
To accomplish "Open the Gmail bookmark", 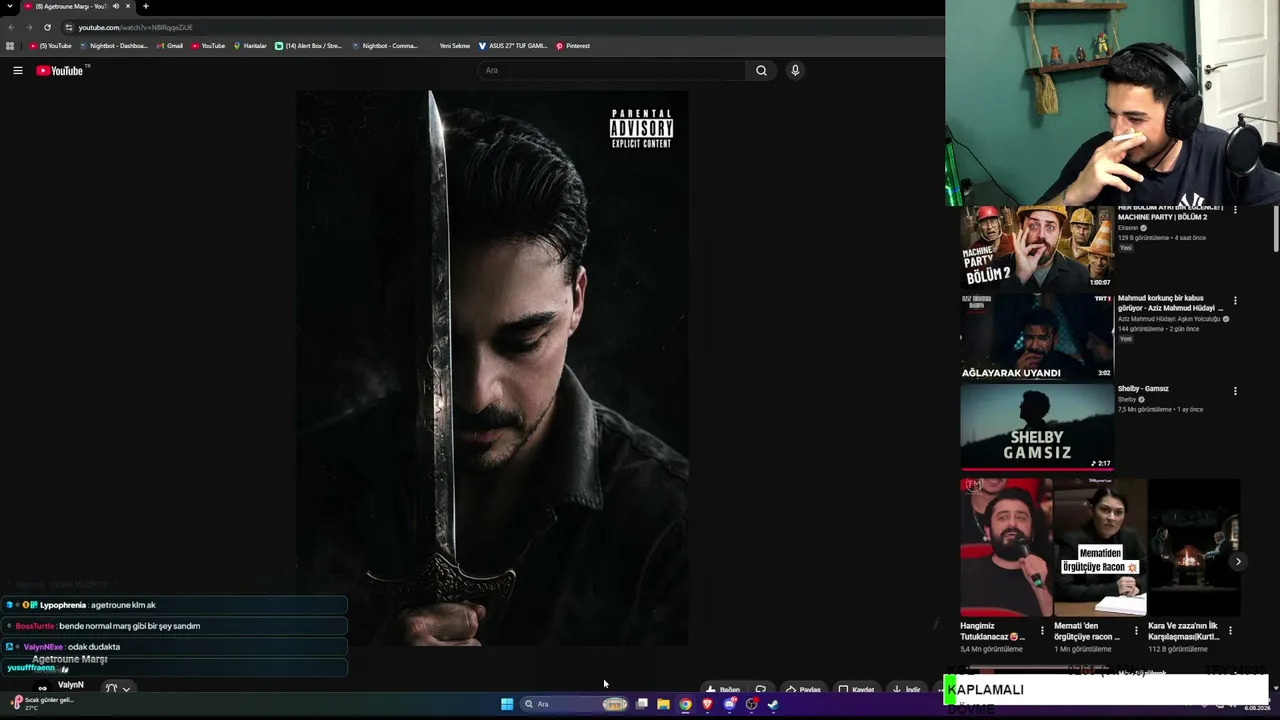I will coord(170,46).
